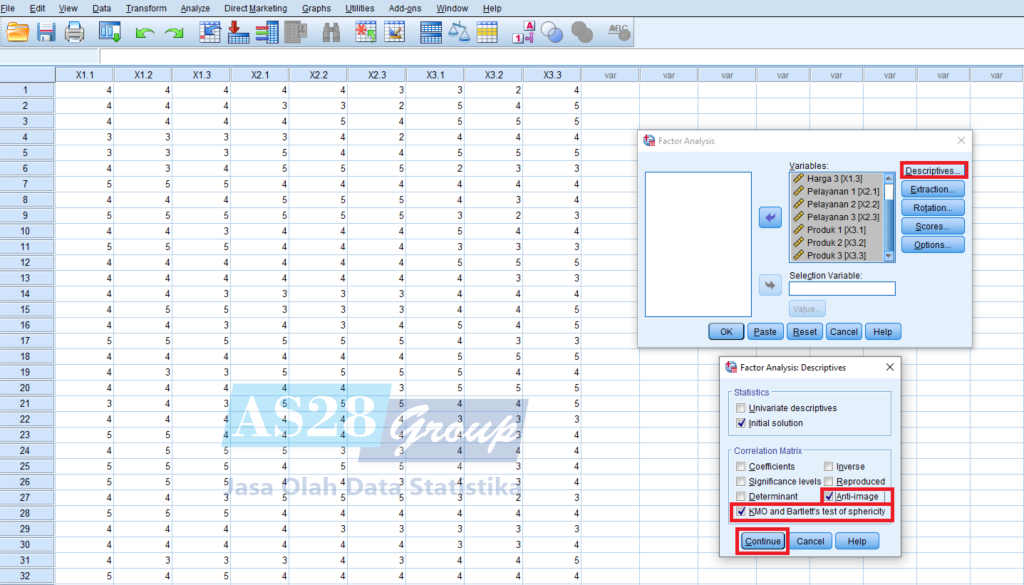Click the Print icon in the toolbar
1024x585 pixels.
point(74,32)
